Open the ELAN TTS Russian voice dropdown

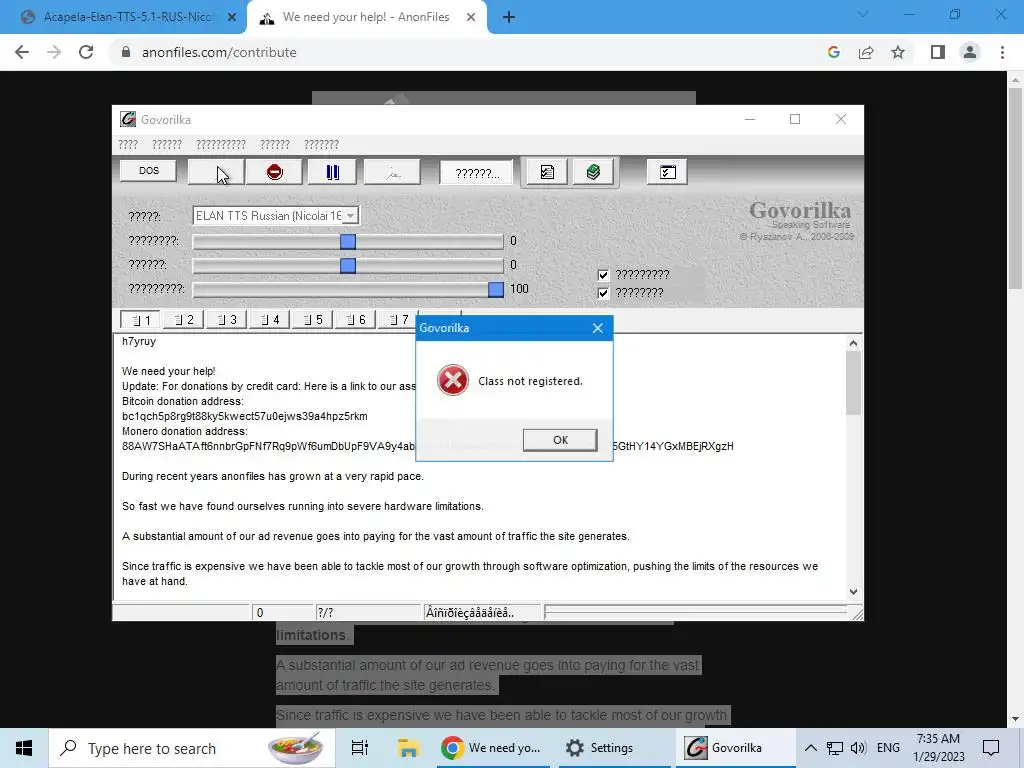click(351, 216)
